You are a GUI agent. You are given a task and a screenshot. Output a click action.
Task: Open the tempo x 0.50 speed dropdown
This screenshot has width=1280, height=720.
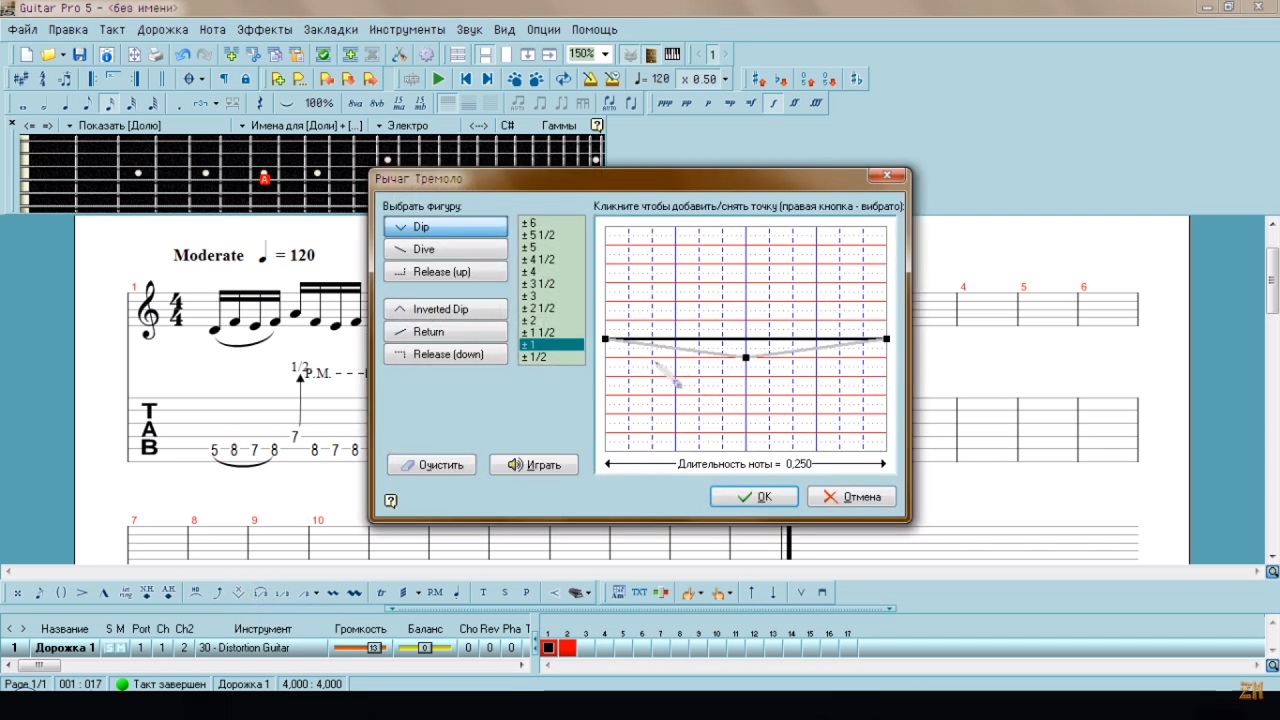pyautogui.click(x=725, y=79)
